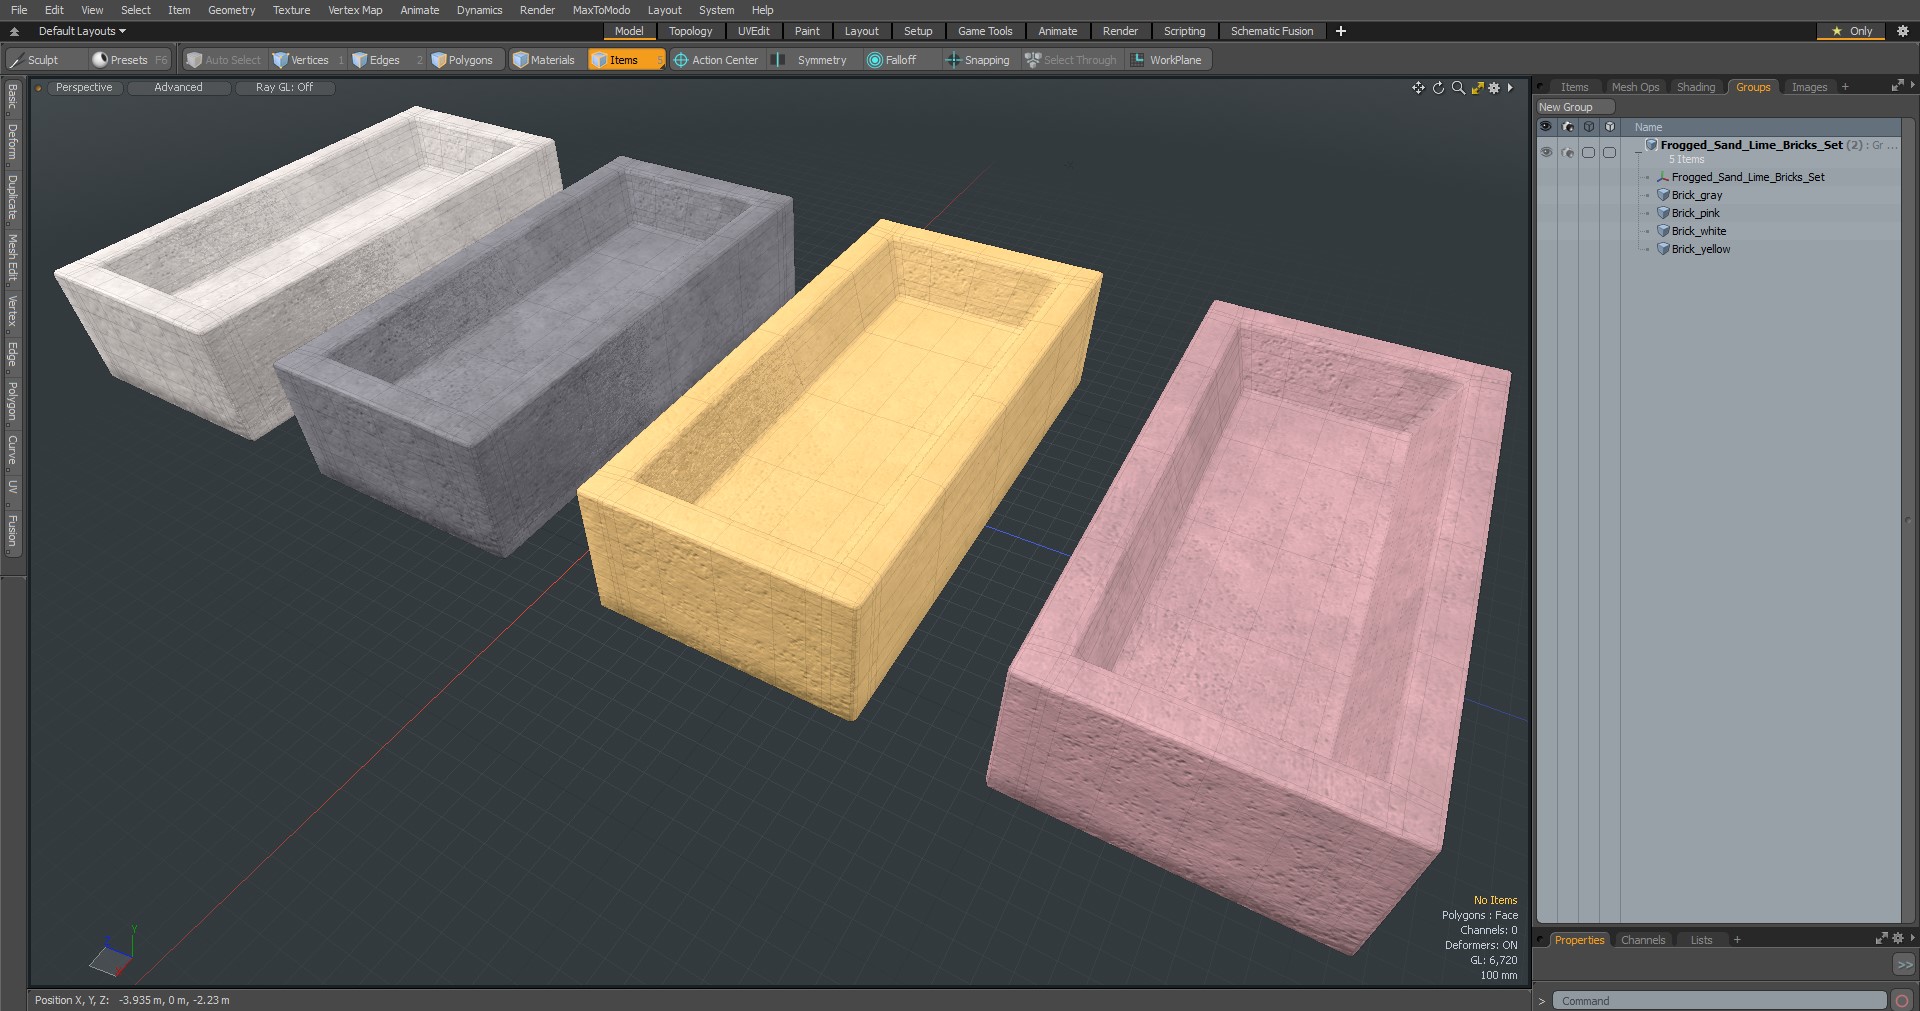The image size is (1920, 1011).
Task: Open the Geometry menu
Action: pos(231,10)
